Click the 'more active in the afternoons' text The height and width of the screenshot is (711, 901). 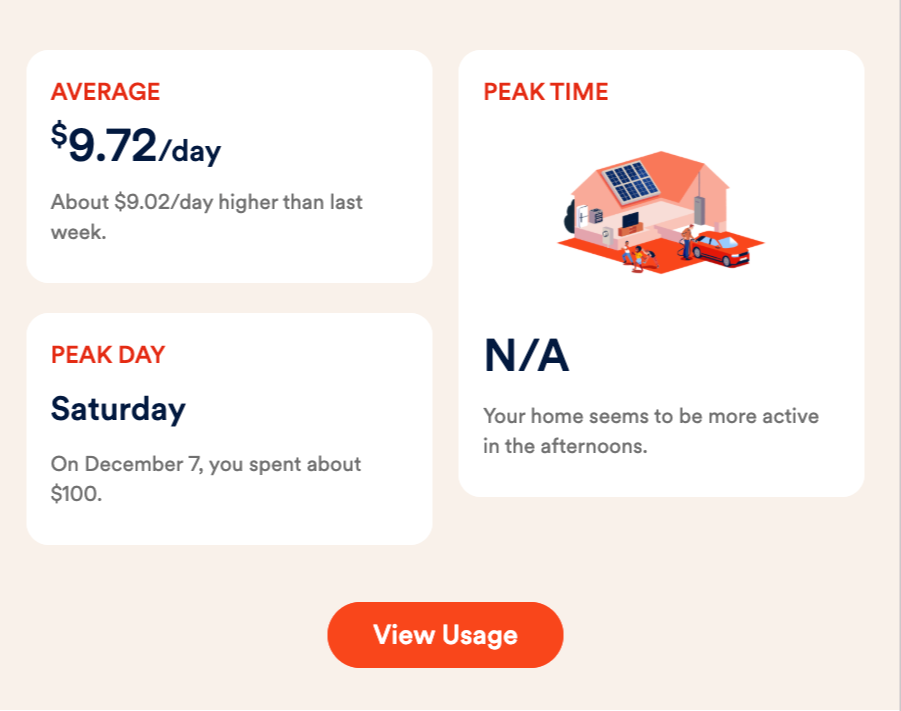click(x=651, y=431)
